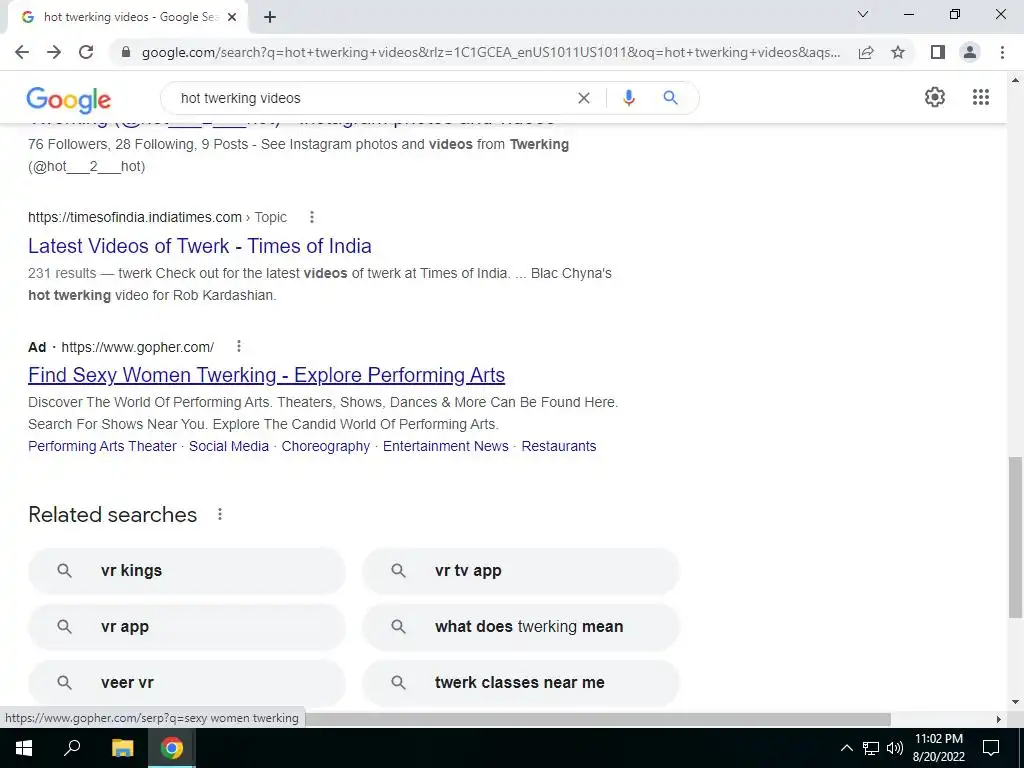
Task: Open Latest Videos of Twerk - Times of India
Action: coord(200,246)
